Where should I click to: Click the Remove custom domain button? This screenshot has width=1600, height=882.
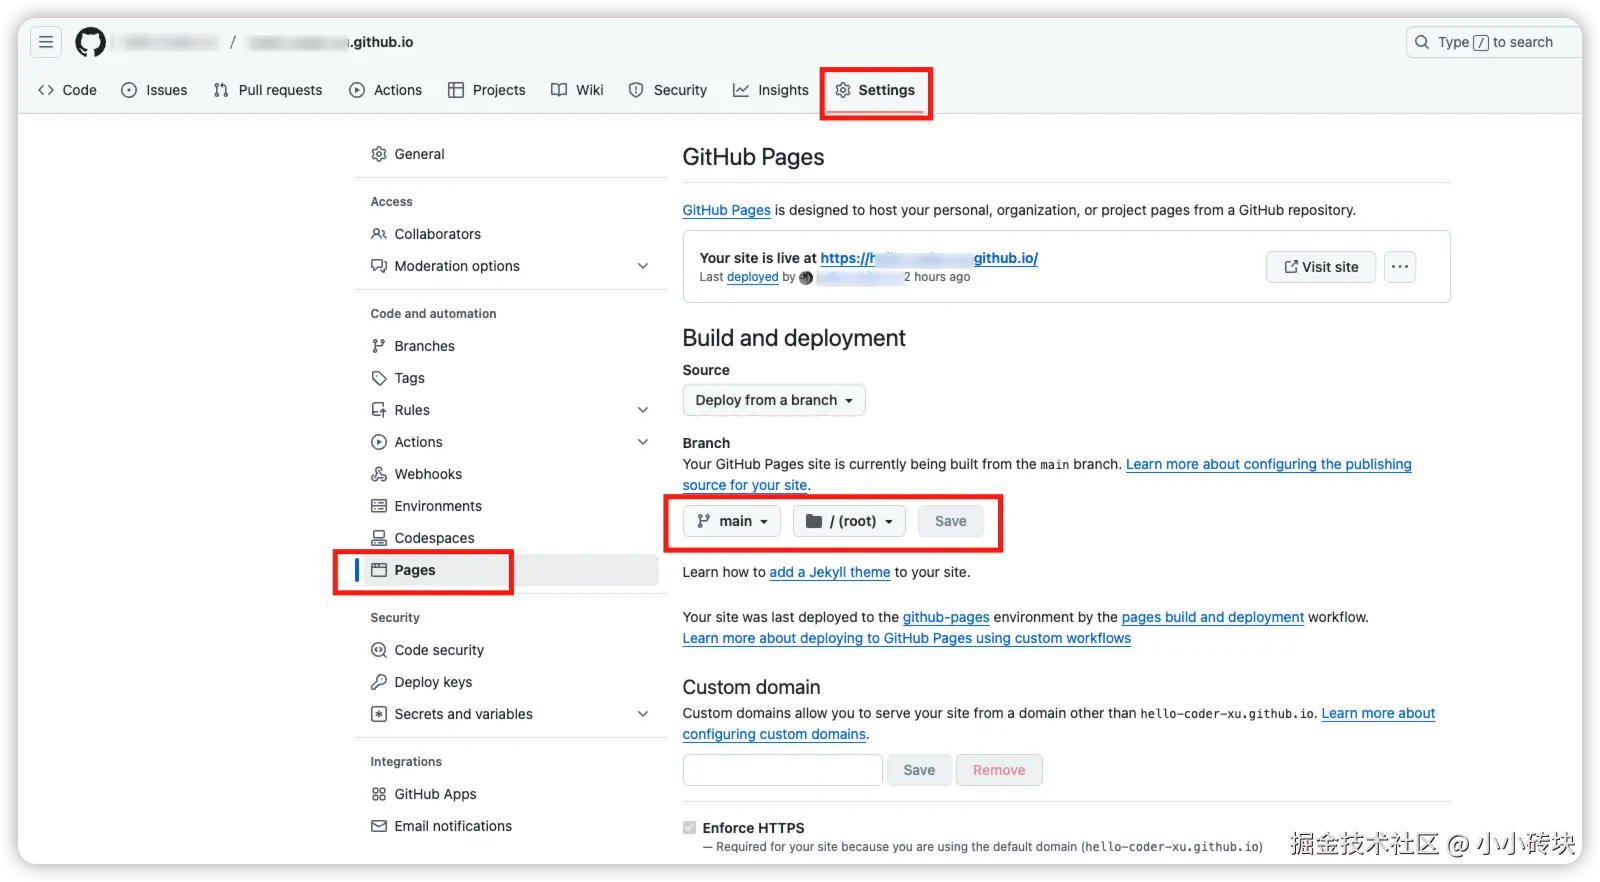pyautogui.click(x=999, y=770)
